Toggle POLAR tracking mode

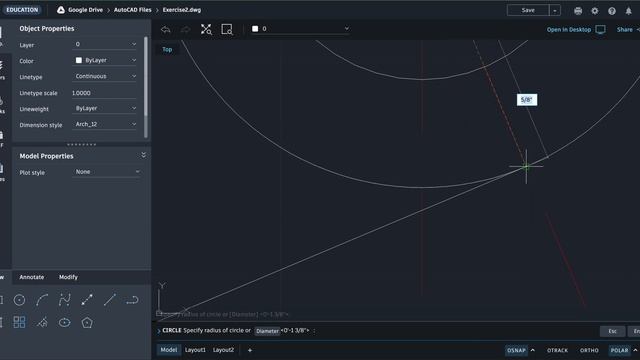[x=619, y=350]
